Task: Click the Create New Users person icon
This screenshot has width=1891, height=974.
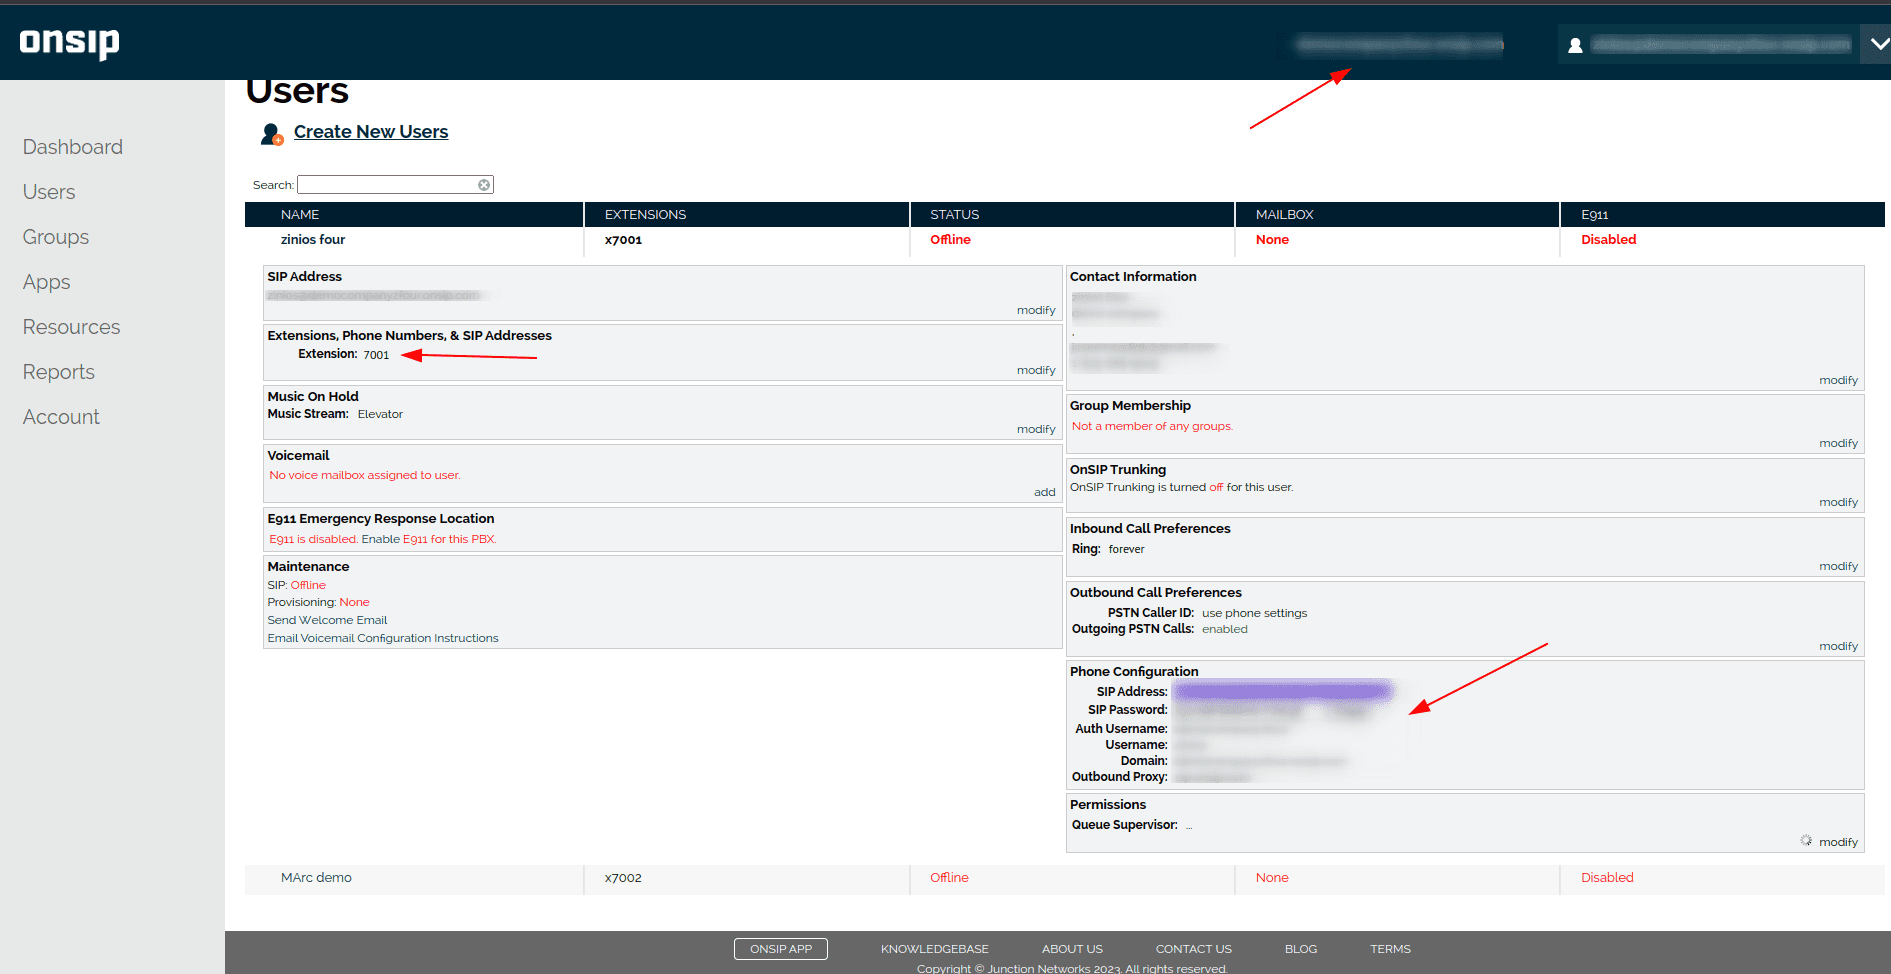Action: 272,133
